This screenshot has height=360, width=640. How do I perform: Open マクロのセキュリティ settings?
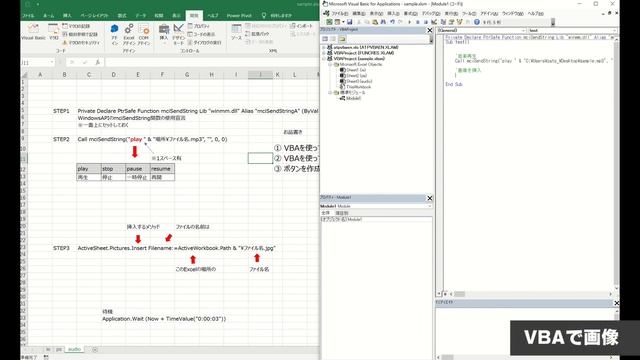pos(81,42)
